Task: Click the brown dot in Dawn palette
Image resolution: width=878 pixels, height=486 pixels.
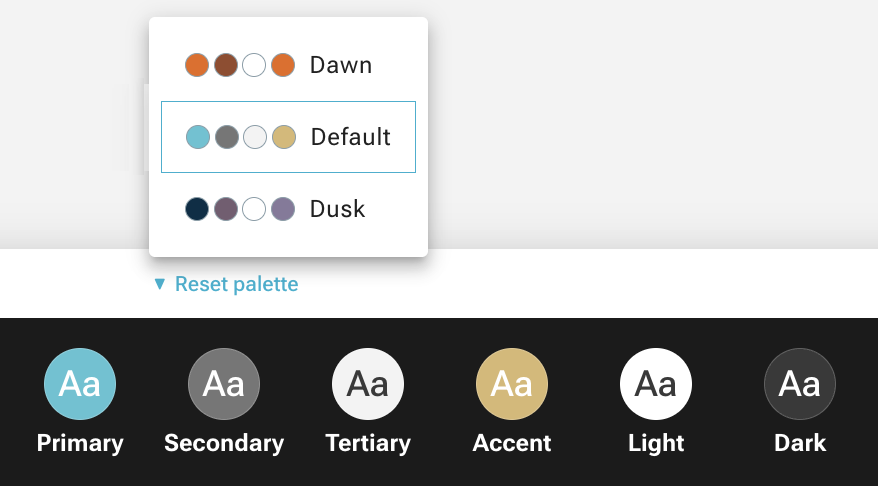Action: point(226,65)
